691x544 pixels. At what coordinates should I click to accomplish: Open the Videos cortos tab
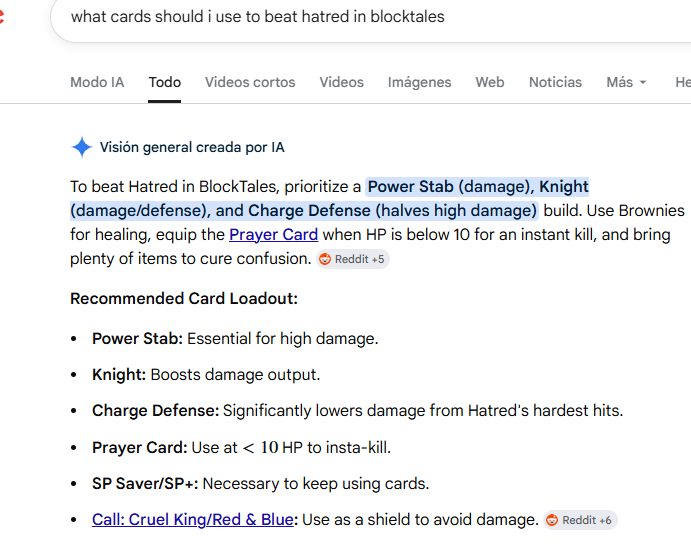coord(250,82)
